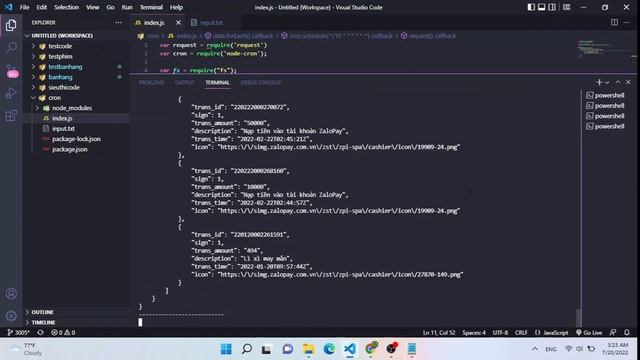
Task: Close the index.js editor tab
Action: [x=178, y=22]
